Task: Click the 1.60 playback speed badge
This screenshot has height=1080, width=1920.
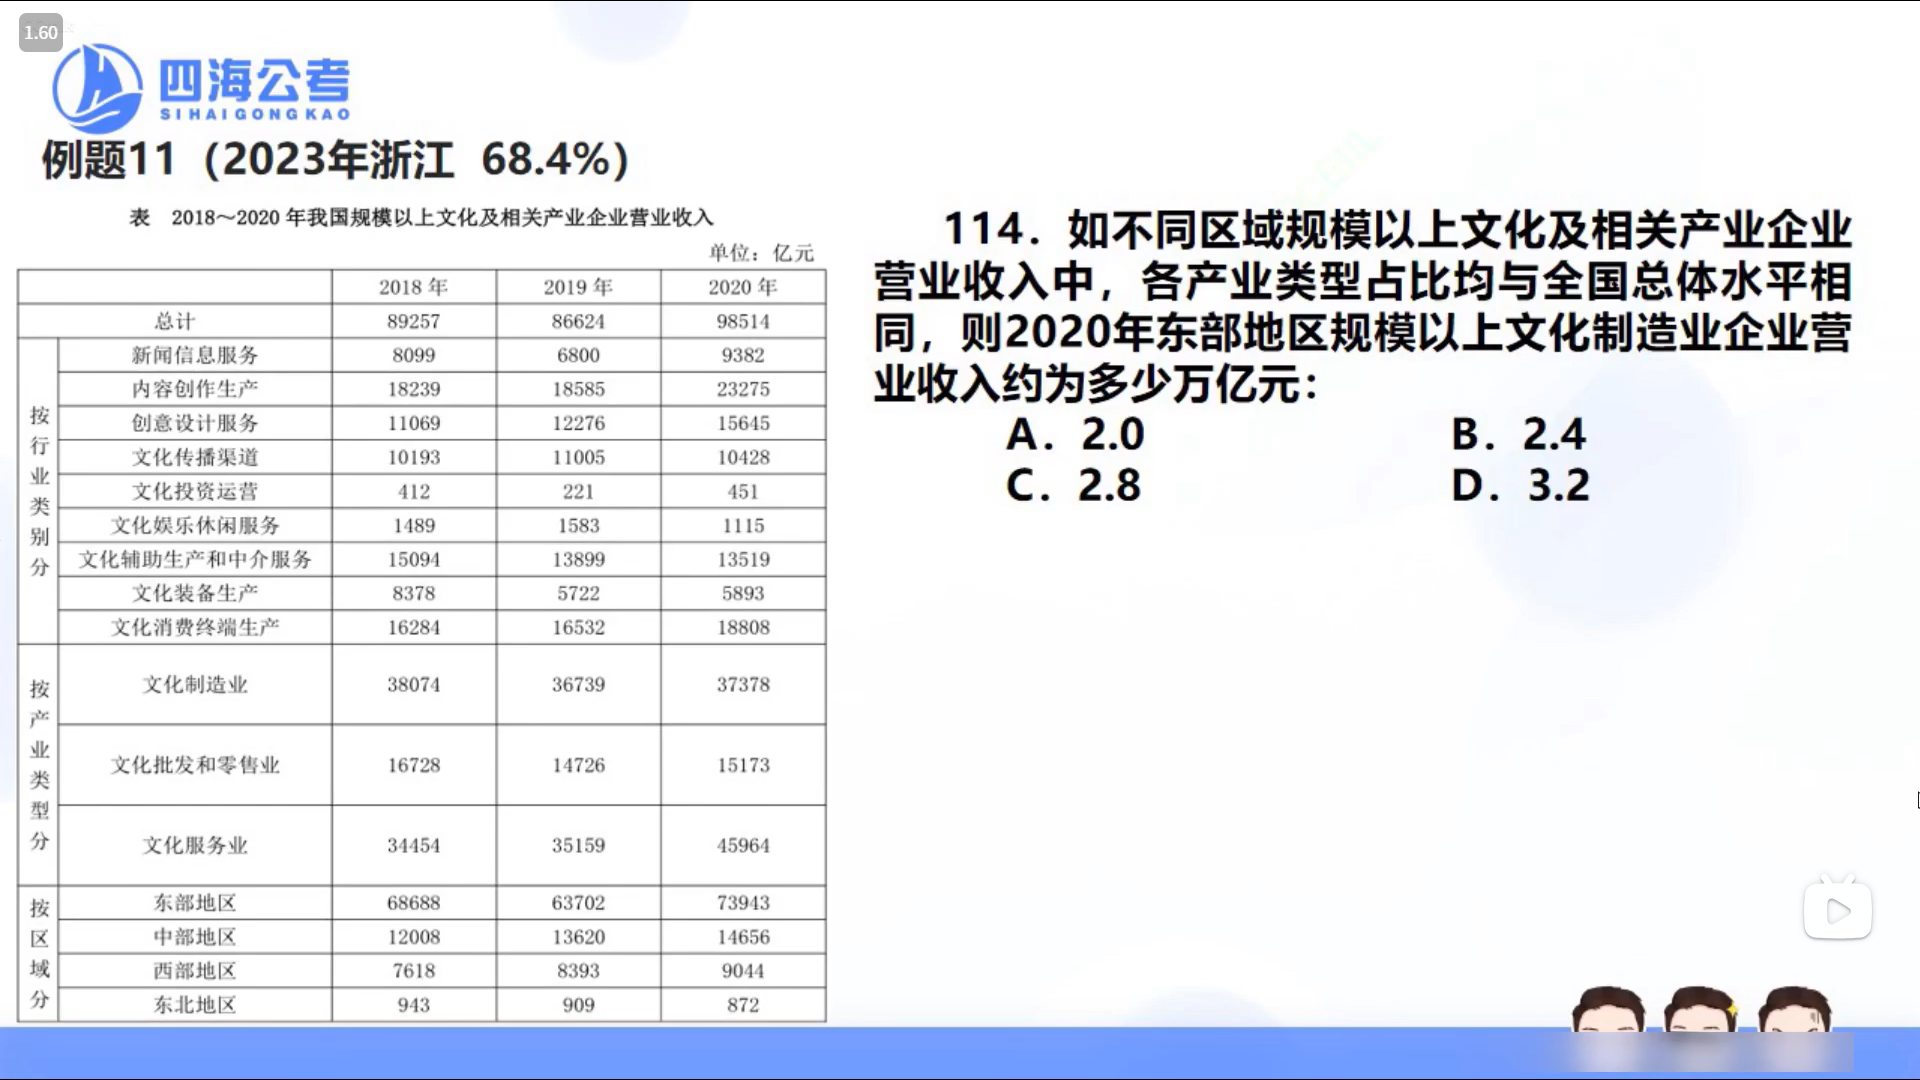Action: [x=41, y=33]
